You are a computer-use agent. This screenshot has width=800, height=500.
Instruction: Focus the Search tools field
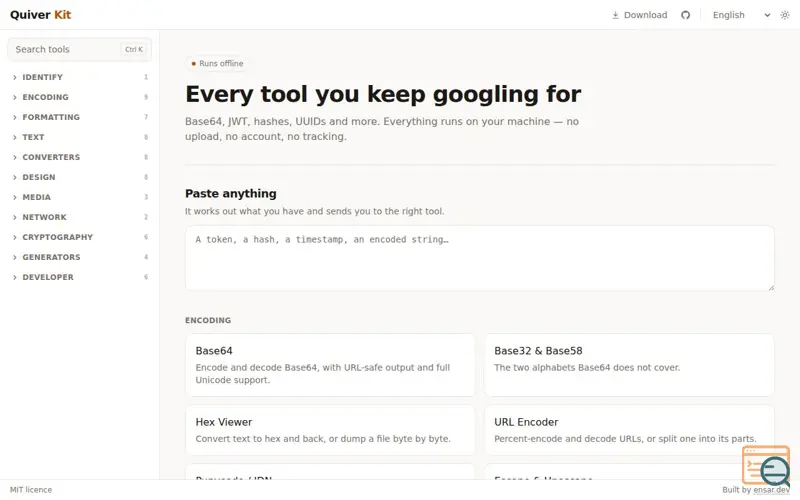pyautogui.click(x=80, y=49)
